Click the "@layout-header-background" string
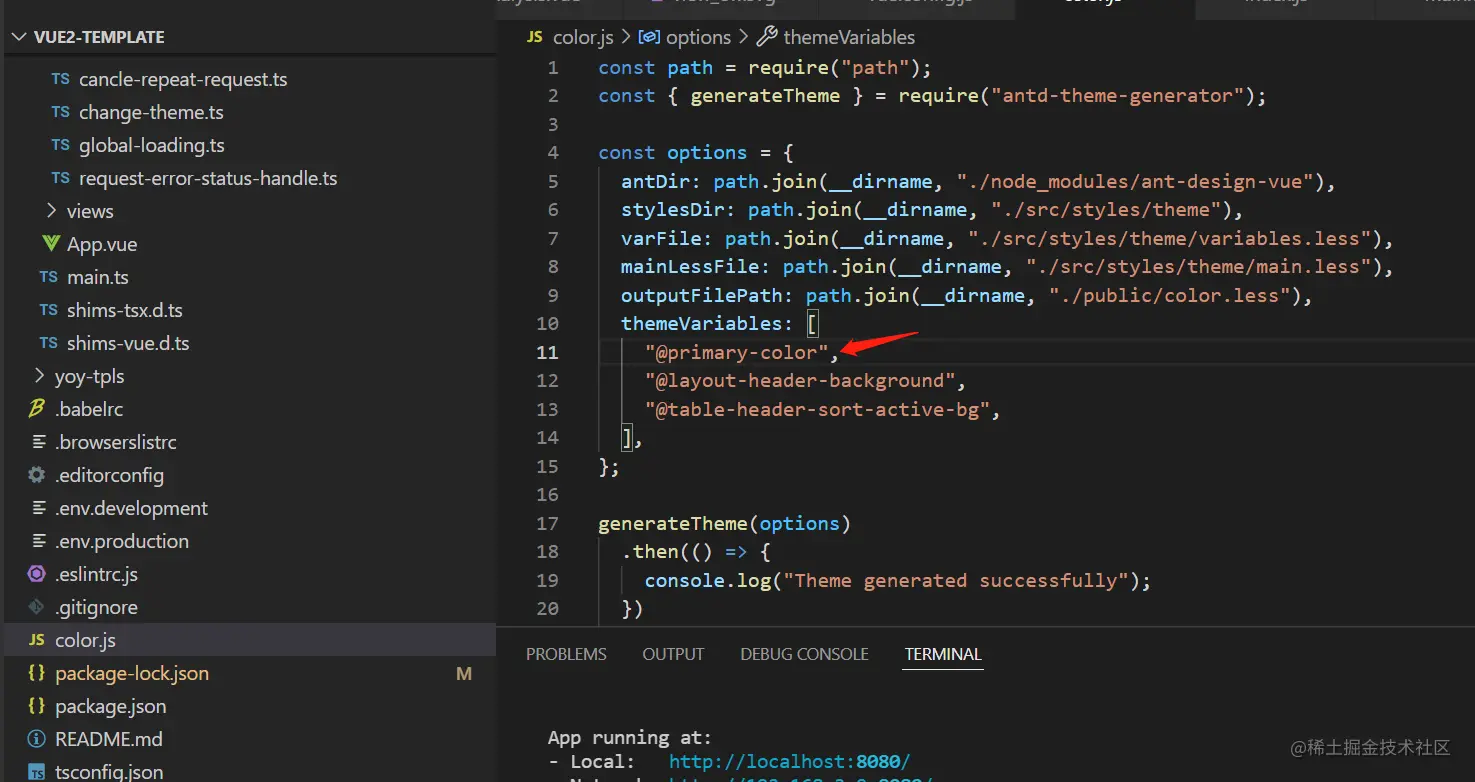1475x782 pixels. (801, 381)
